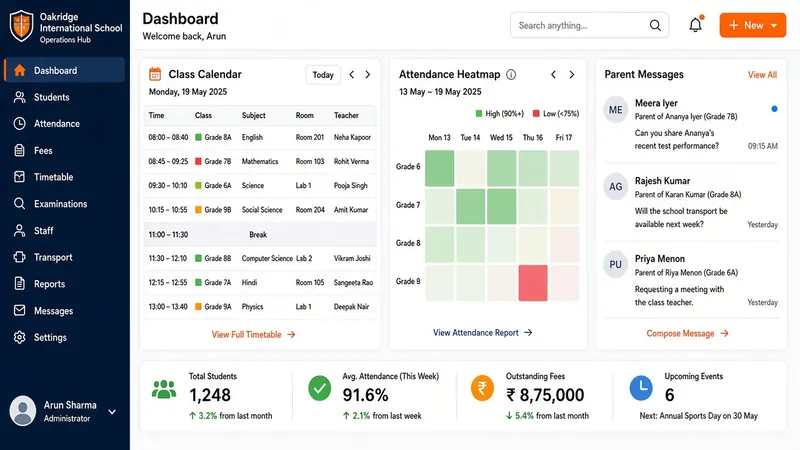Go to previous day in Class Calendar
This screenshot has height=450, width=800.
352,74
